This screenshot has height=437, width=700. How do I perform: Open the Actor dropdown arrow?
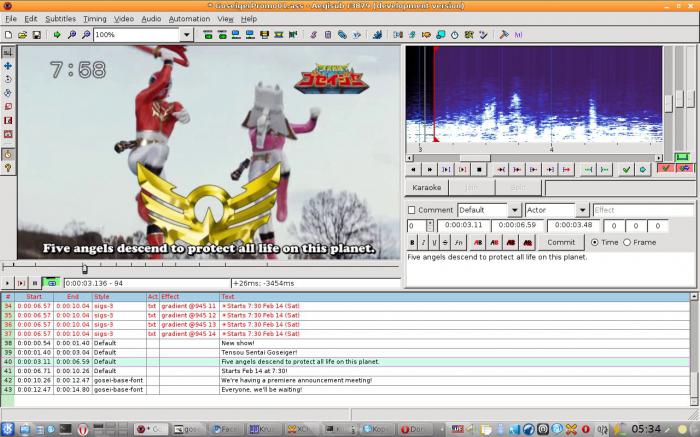coord(582,210)
